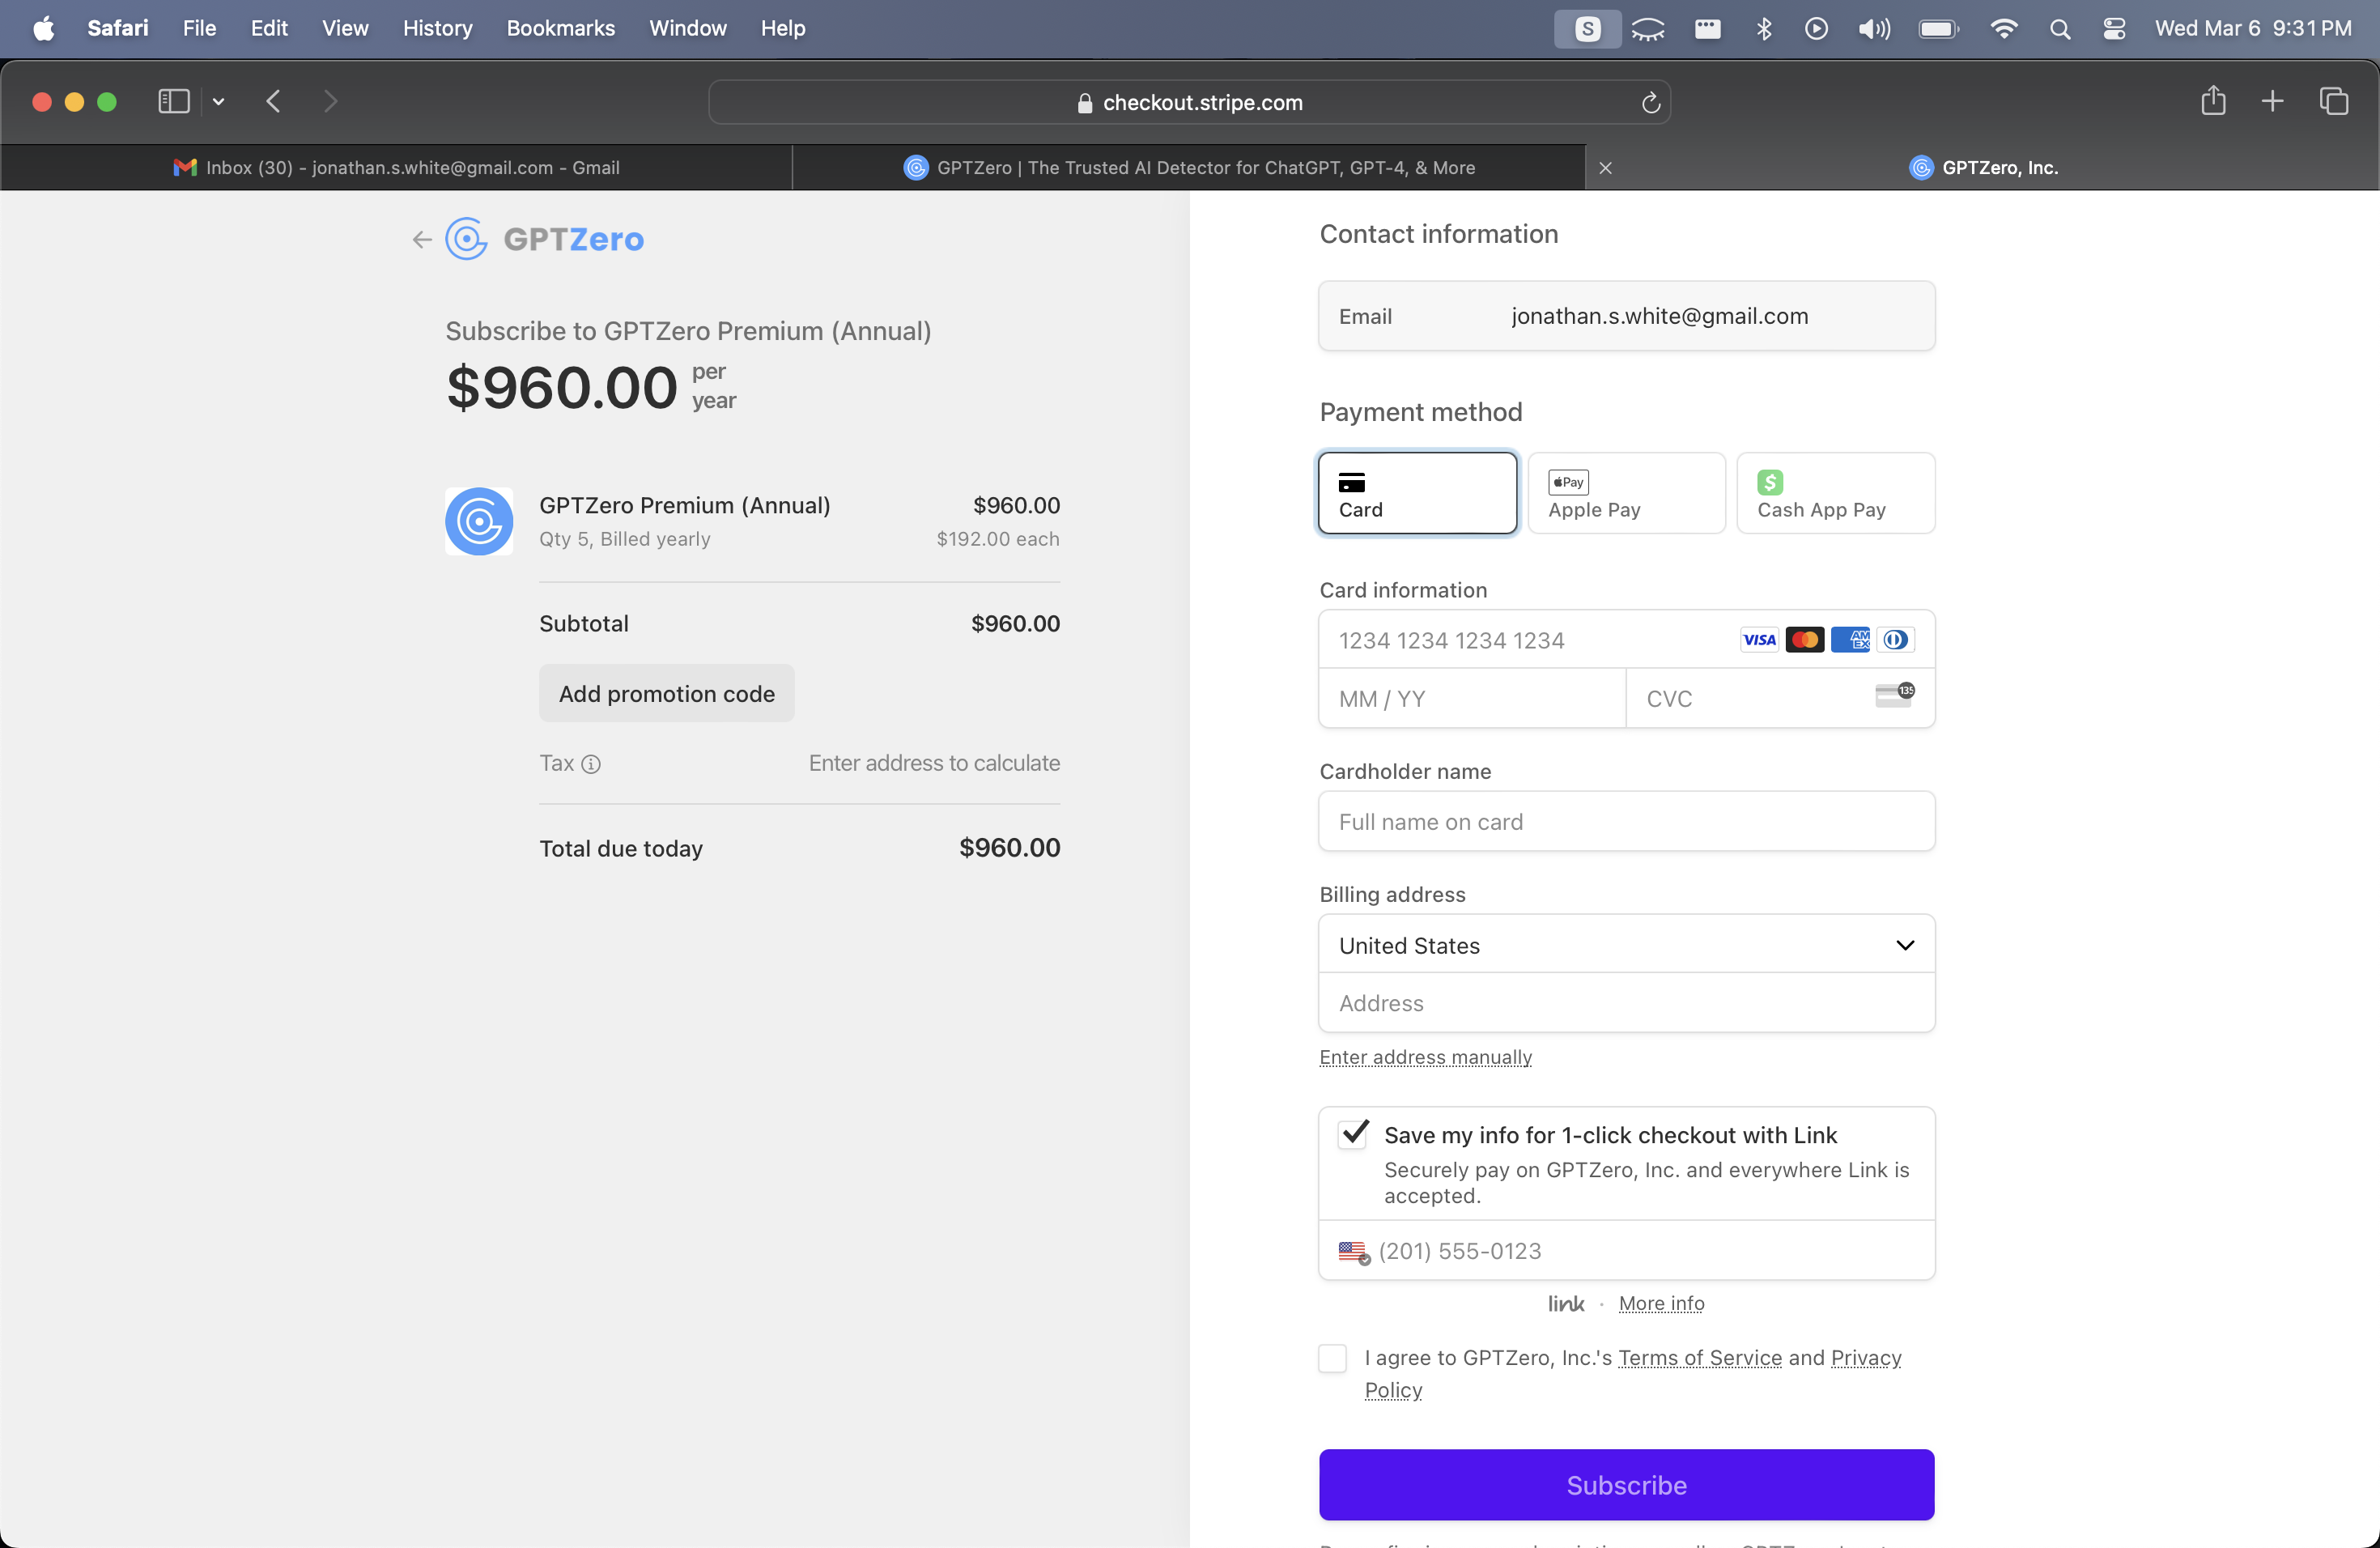This screenshot has height=1548, width=2380.
Task: Open Spotlight search in menu bar
Action: coord(2059,29)
